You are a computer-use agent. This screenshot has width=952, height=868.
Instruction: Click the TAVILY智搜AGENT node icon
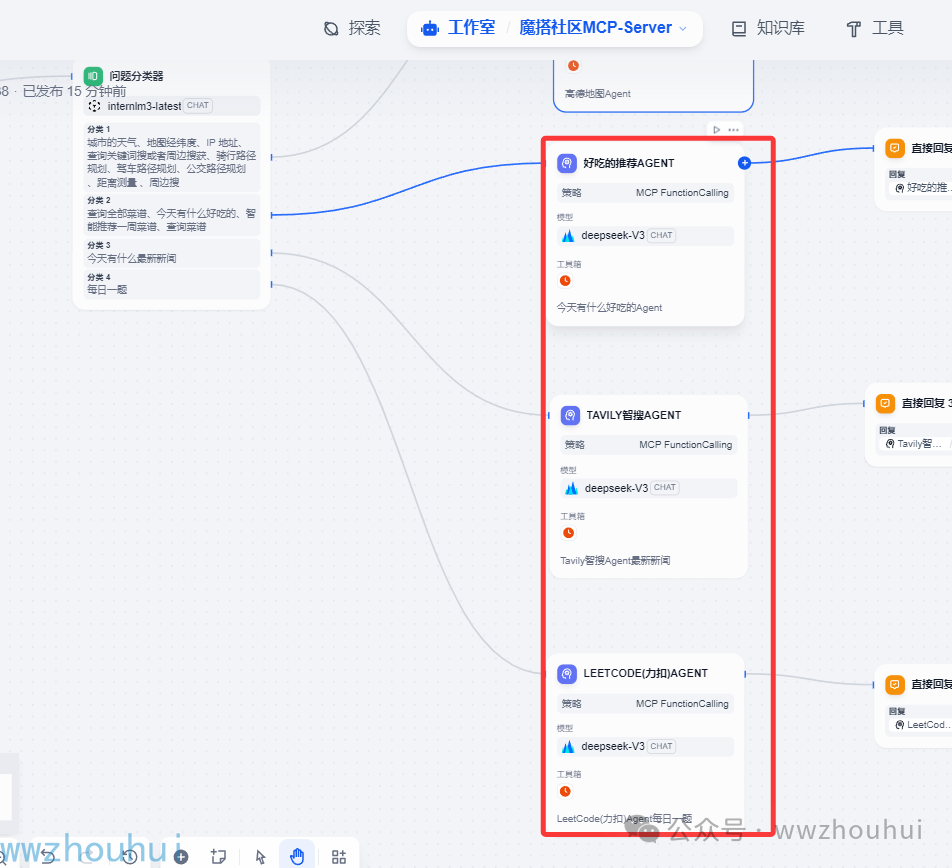point(570,415)
